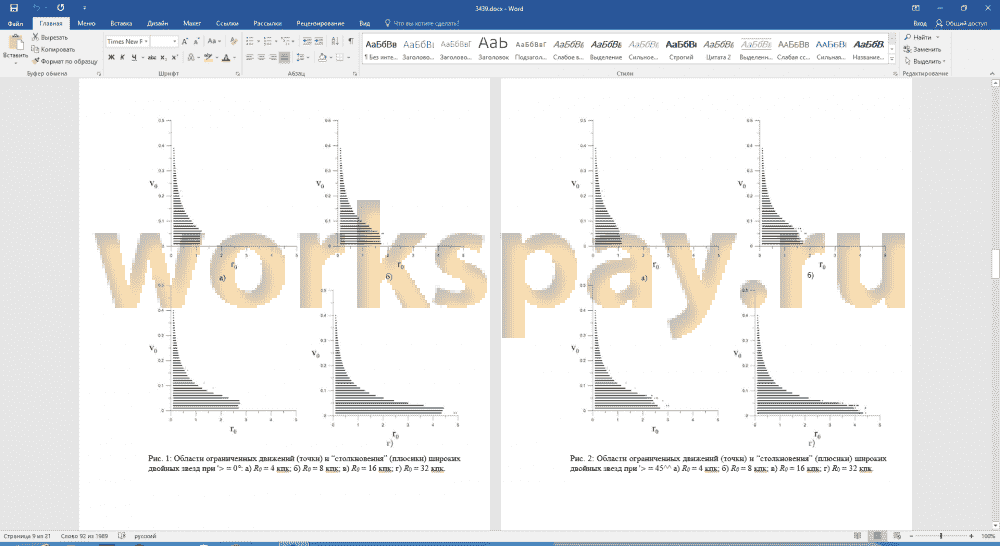The image size is (1000, 546).
Task: Activate Формат по образцу painter
Action: click(x=65, y=61)
